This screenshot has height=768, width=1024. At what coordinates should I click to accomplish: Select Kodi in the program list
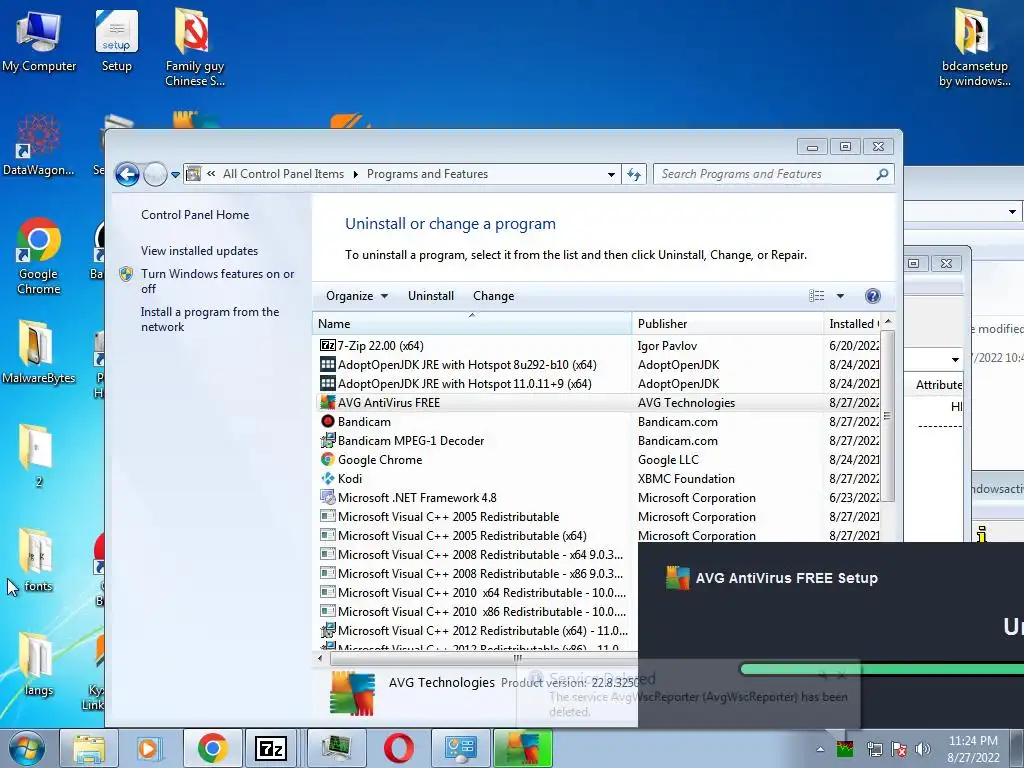click(x=596, y=479)
